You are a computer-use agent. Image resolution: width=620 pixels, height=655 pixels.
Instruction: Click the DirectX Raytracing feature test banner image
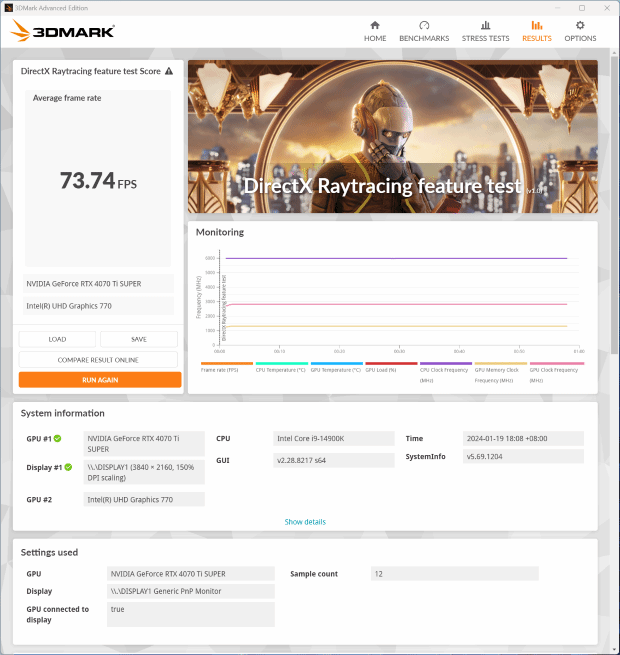coord(393,136)
